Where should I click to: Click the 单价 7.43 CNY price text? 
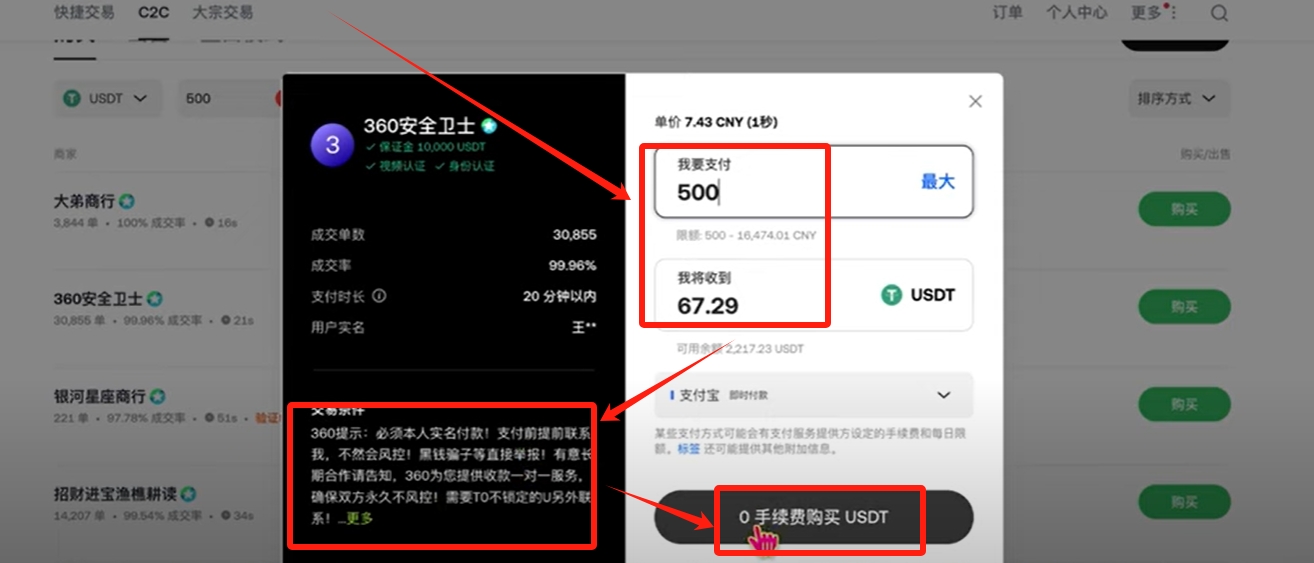716,122
